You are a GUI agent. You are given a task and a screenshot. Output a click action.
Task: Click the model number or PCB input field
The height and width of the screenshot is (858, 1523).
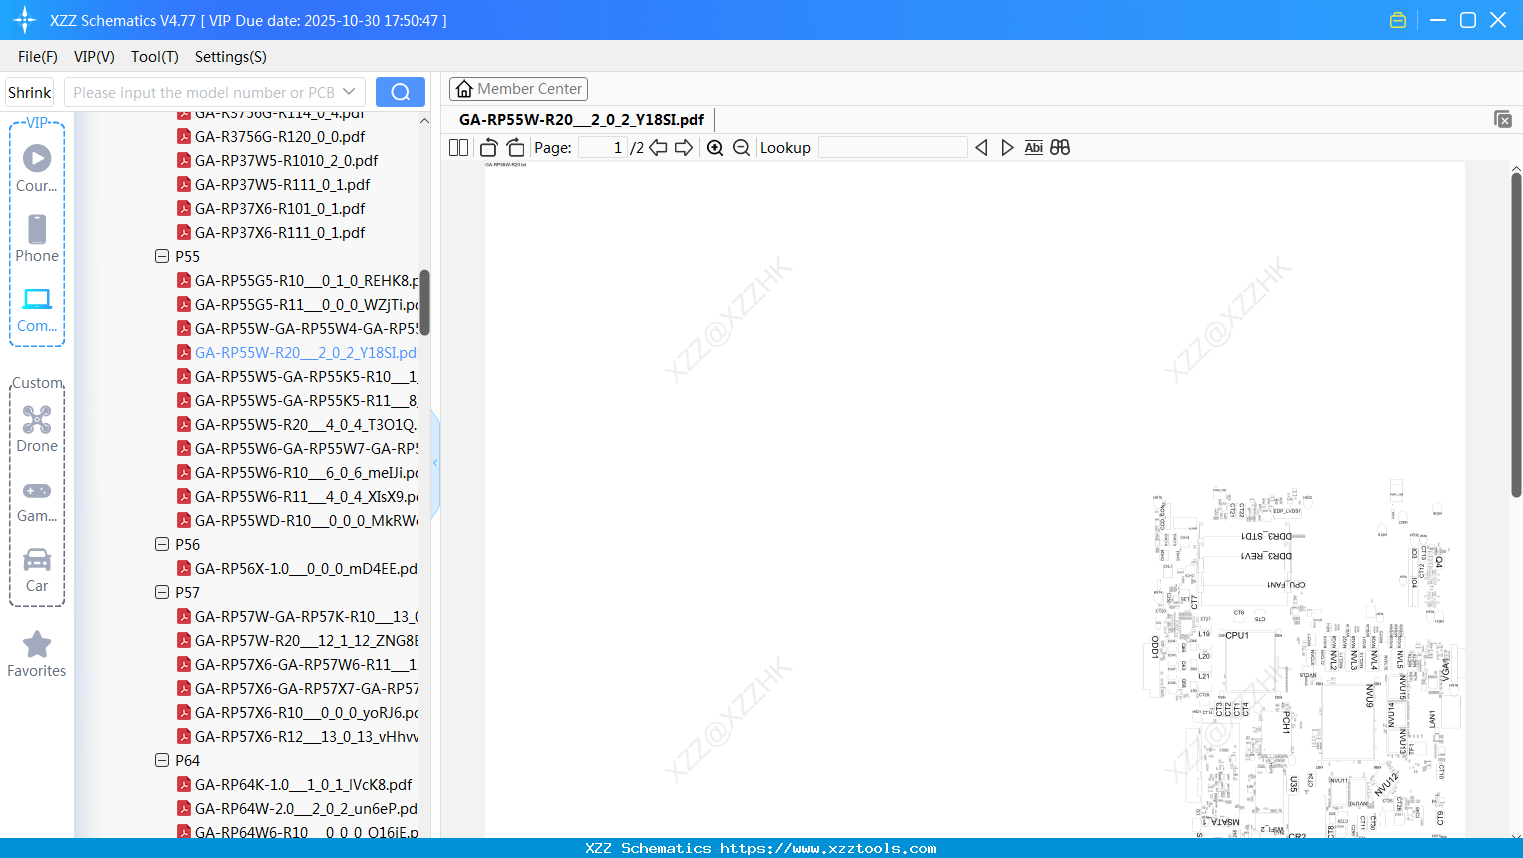click(x=203, y=92)
